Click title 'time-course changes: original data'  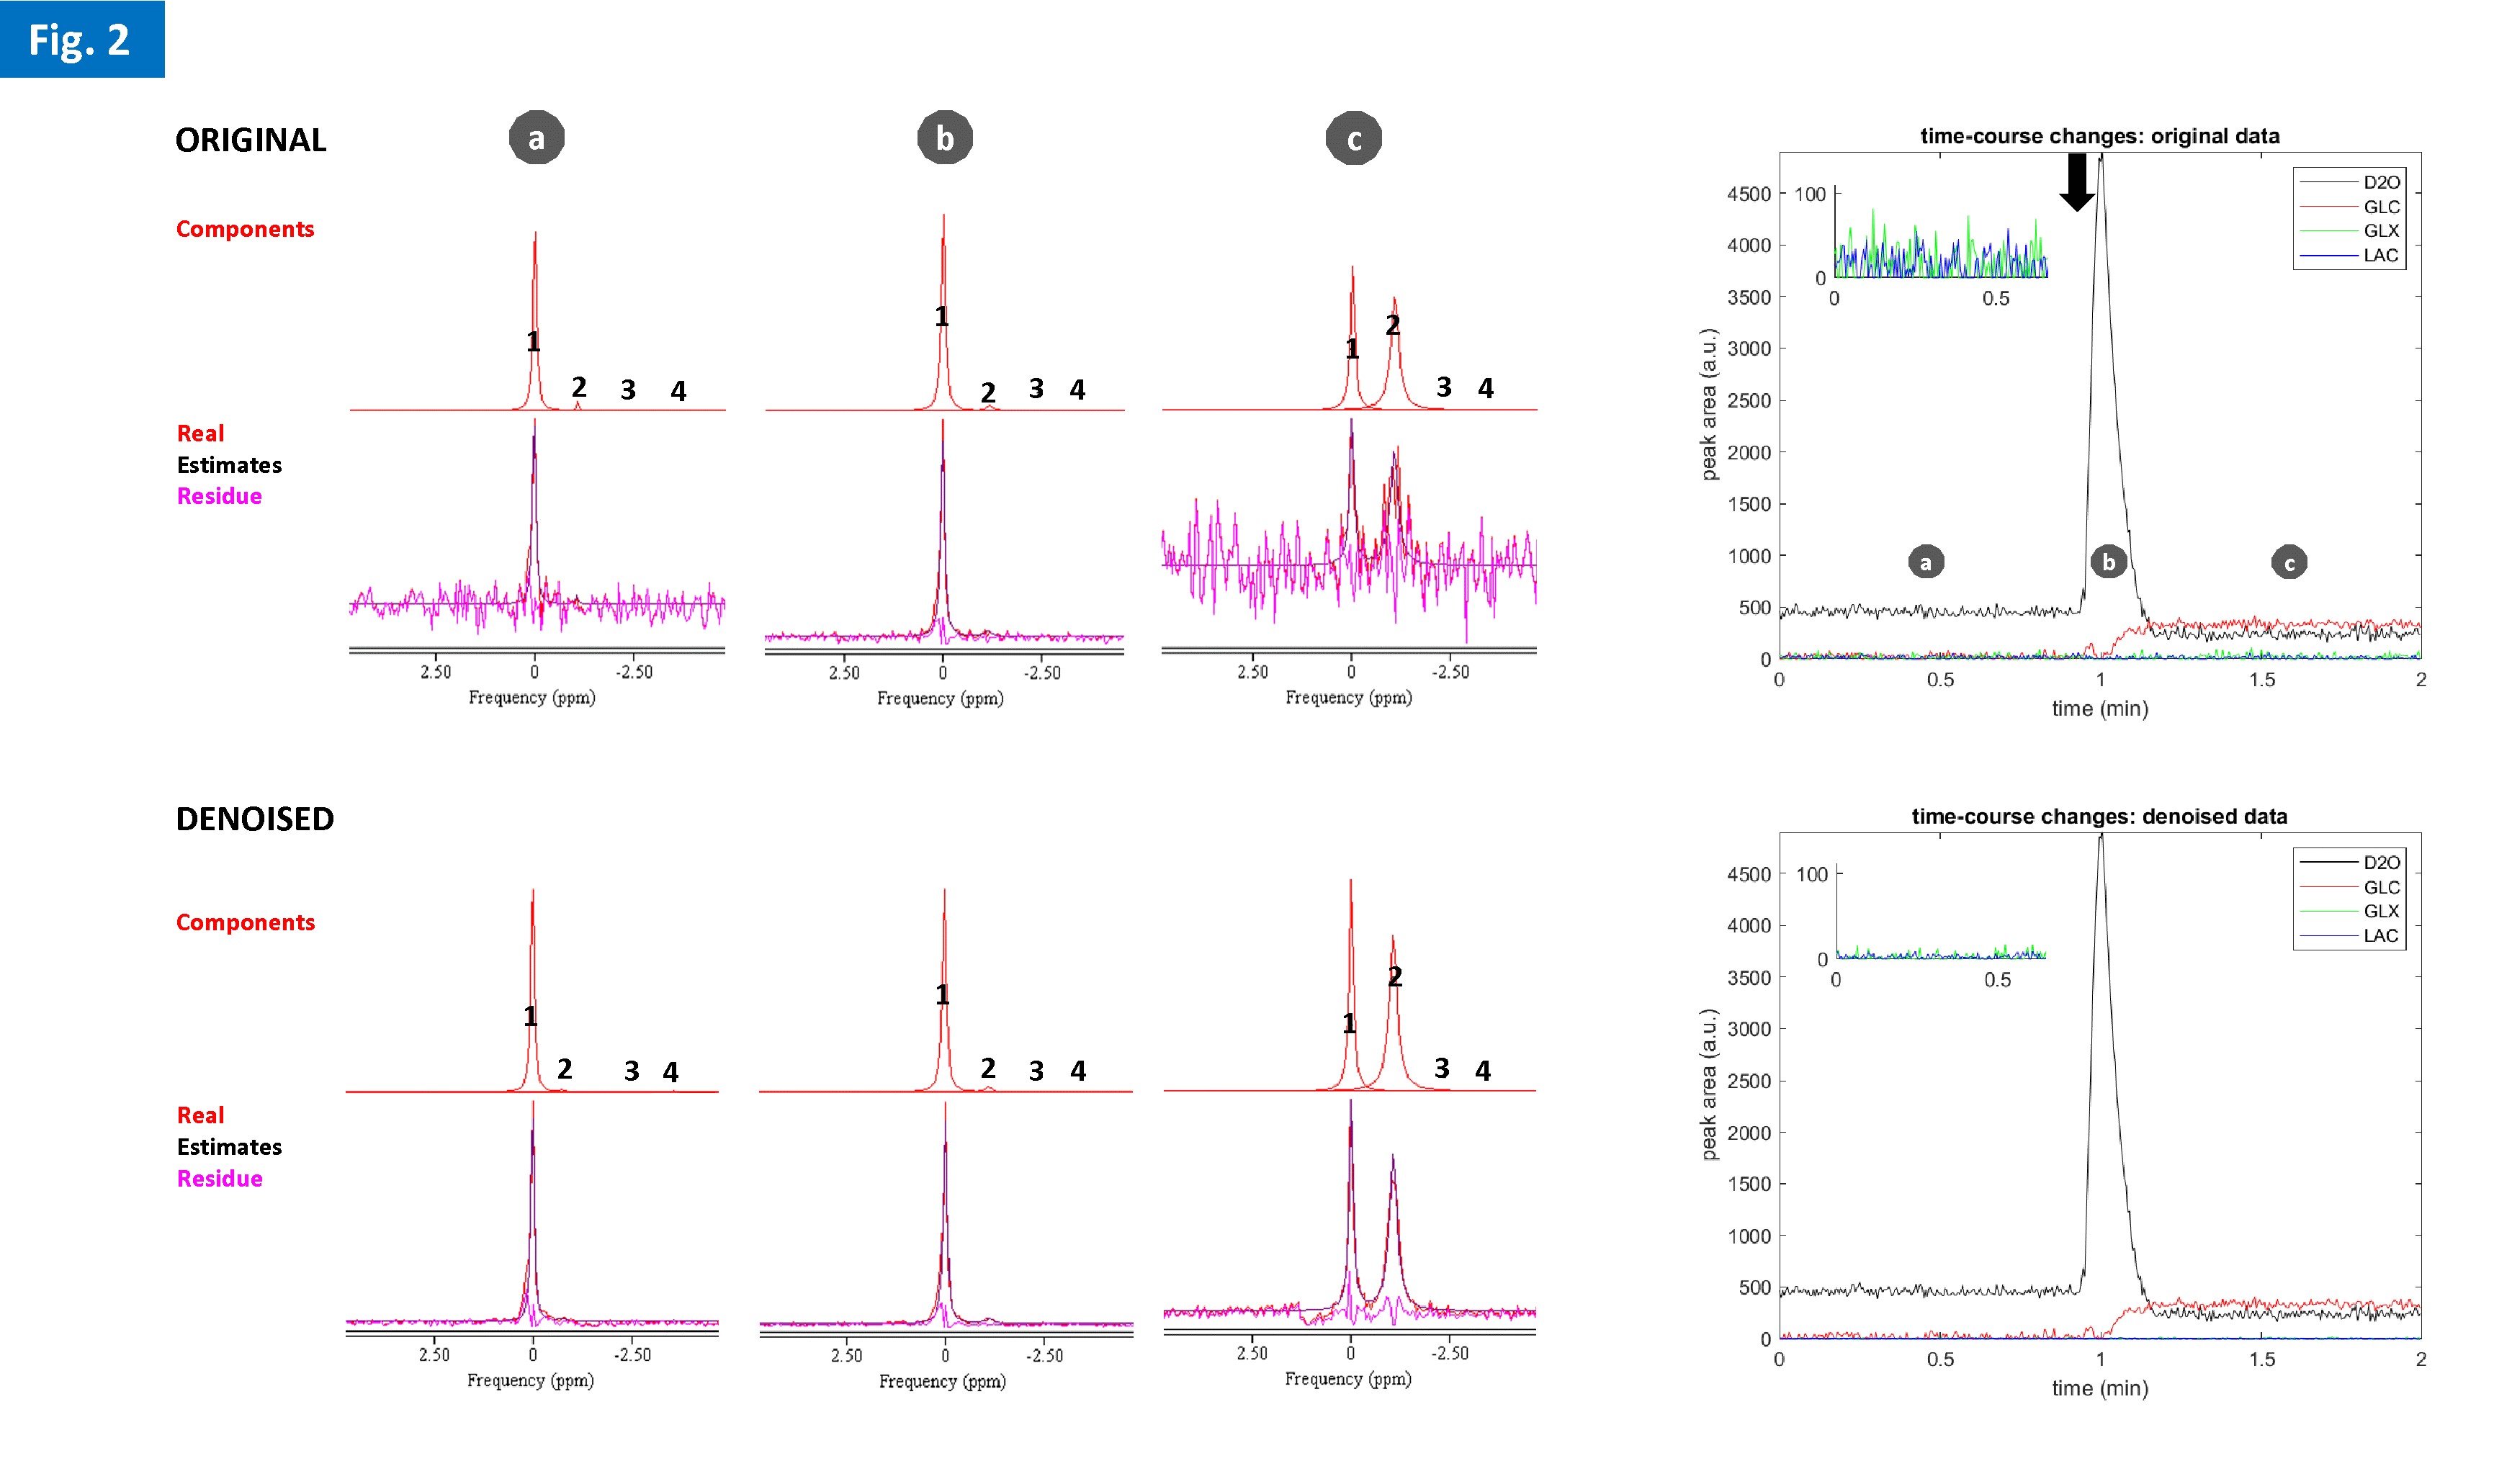point(2099,136)
